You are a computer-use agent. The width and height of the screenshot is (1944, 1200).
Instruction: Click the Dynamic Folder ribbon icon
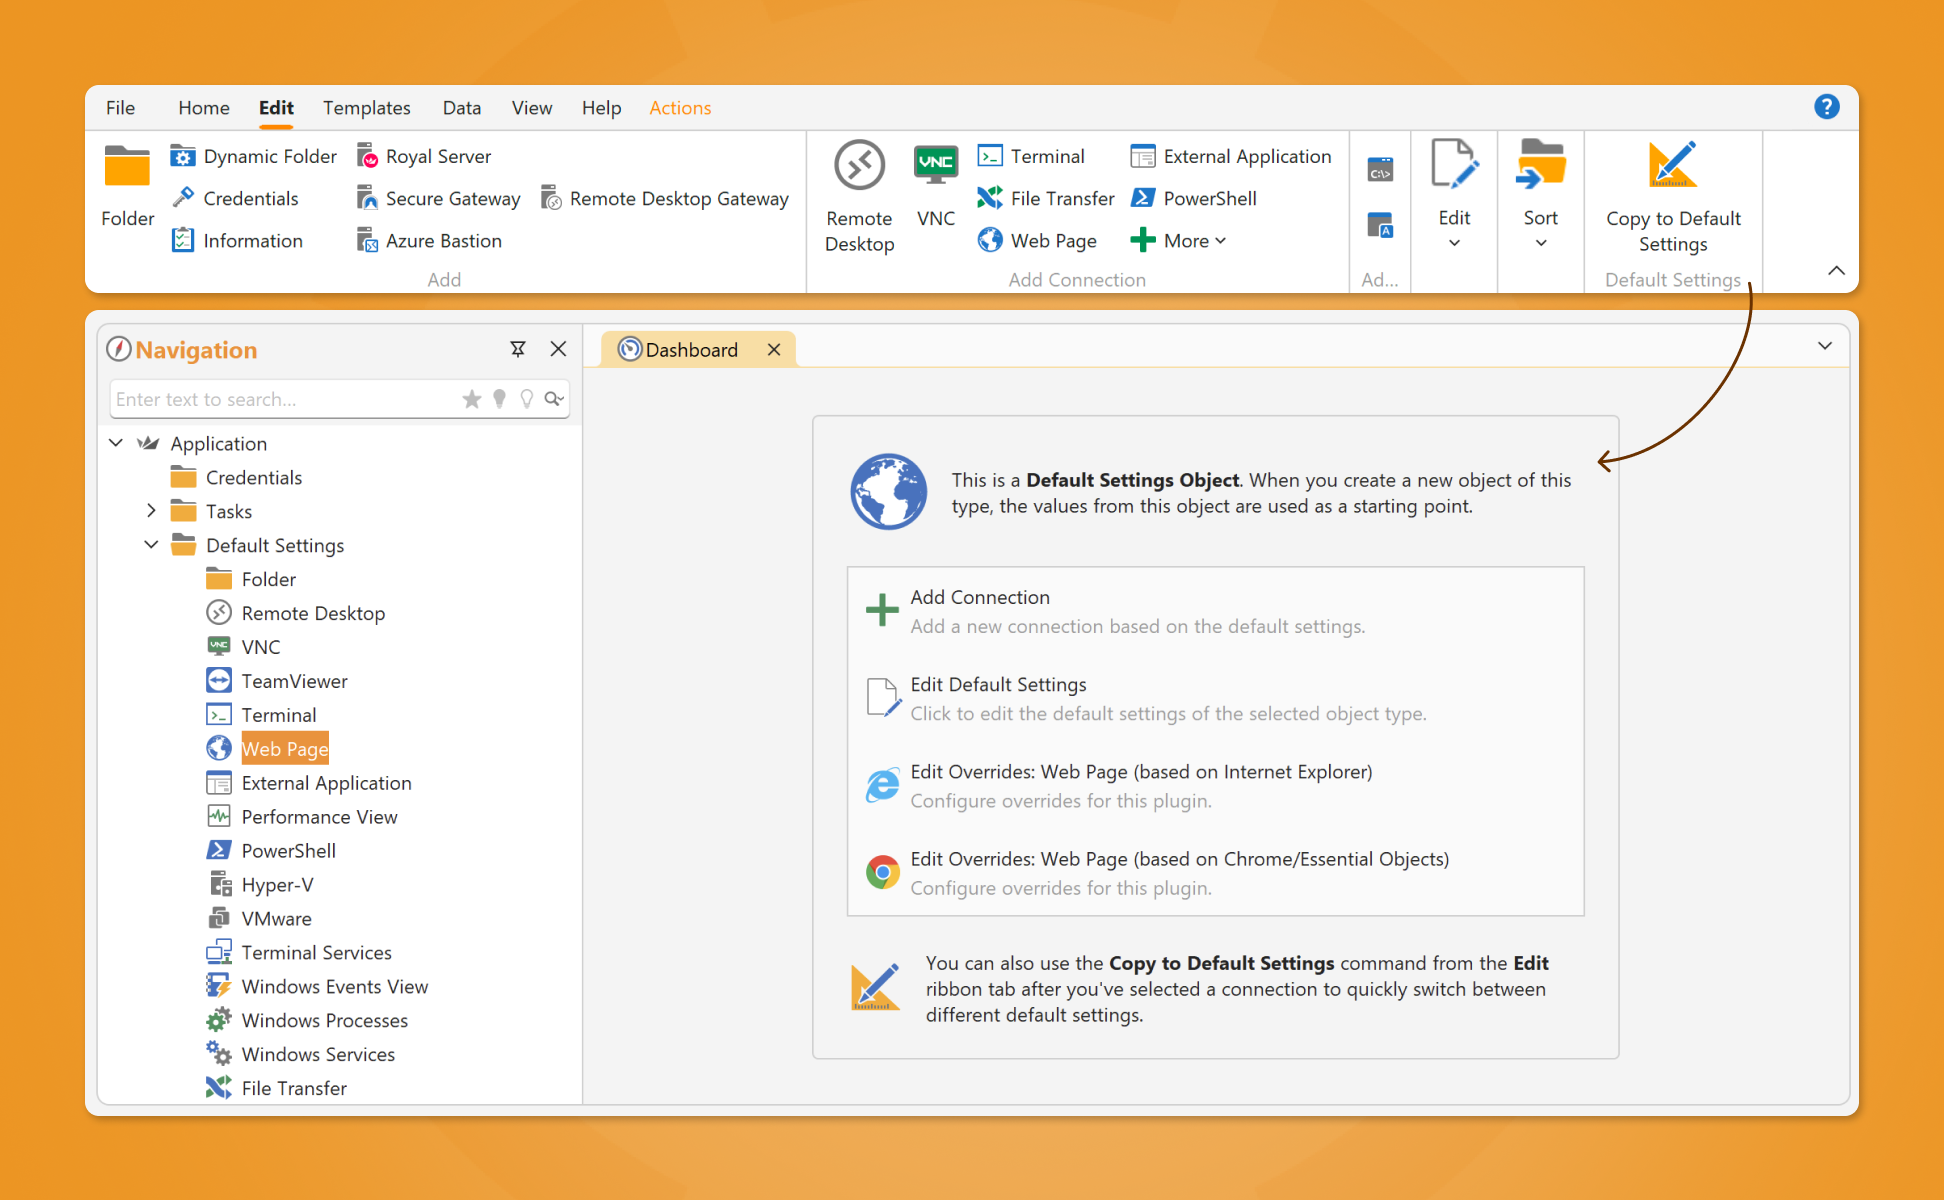tap(183, 156)
